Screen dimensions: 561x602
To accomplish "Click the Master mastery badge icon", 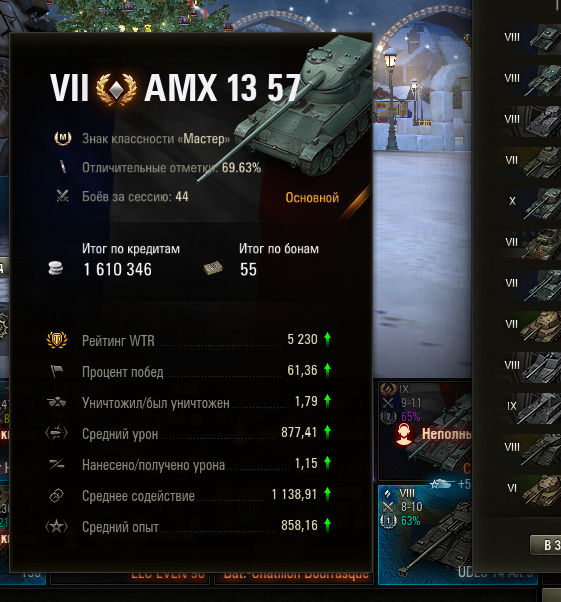I will [x=63, y=138].
